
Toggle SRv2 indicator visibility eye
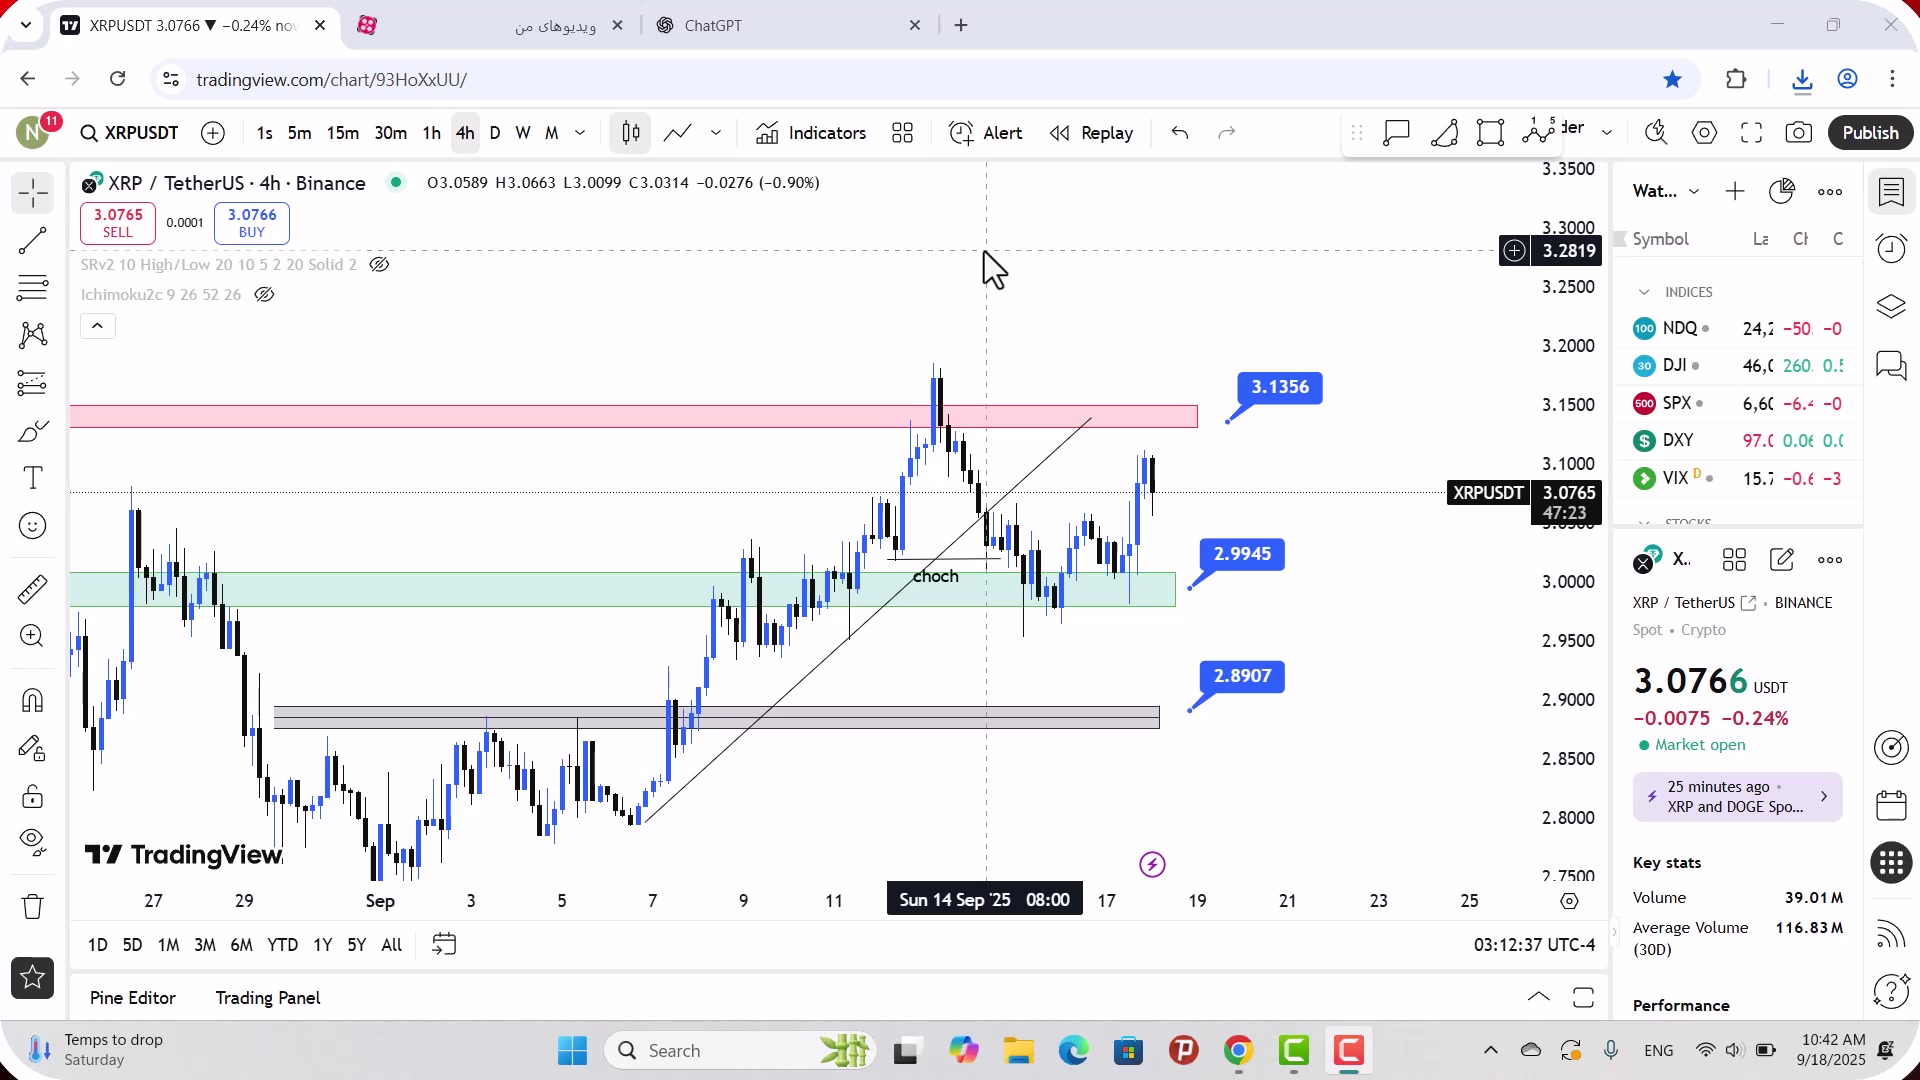coord(379,265)
